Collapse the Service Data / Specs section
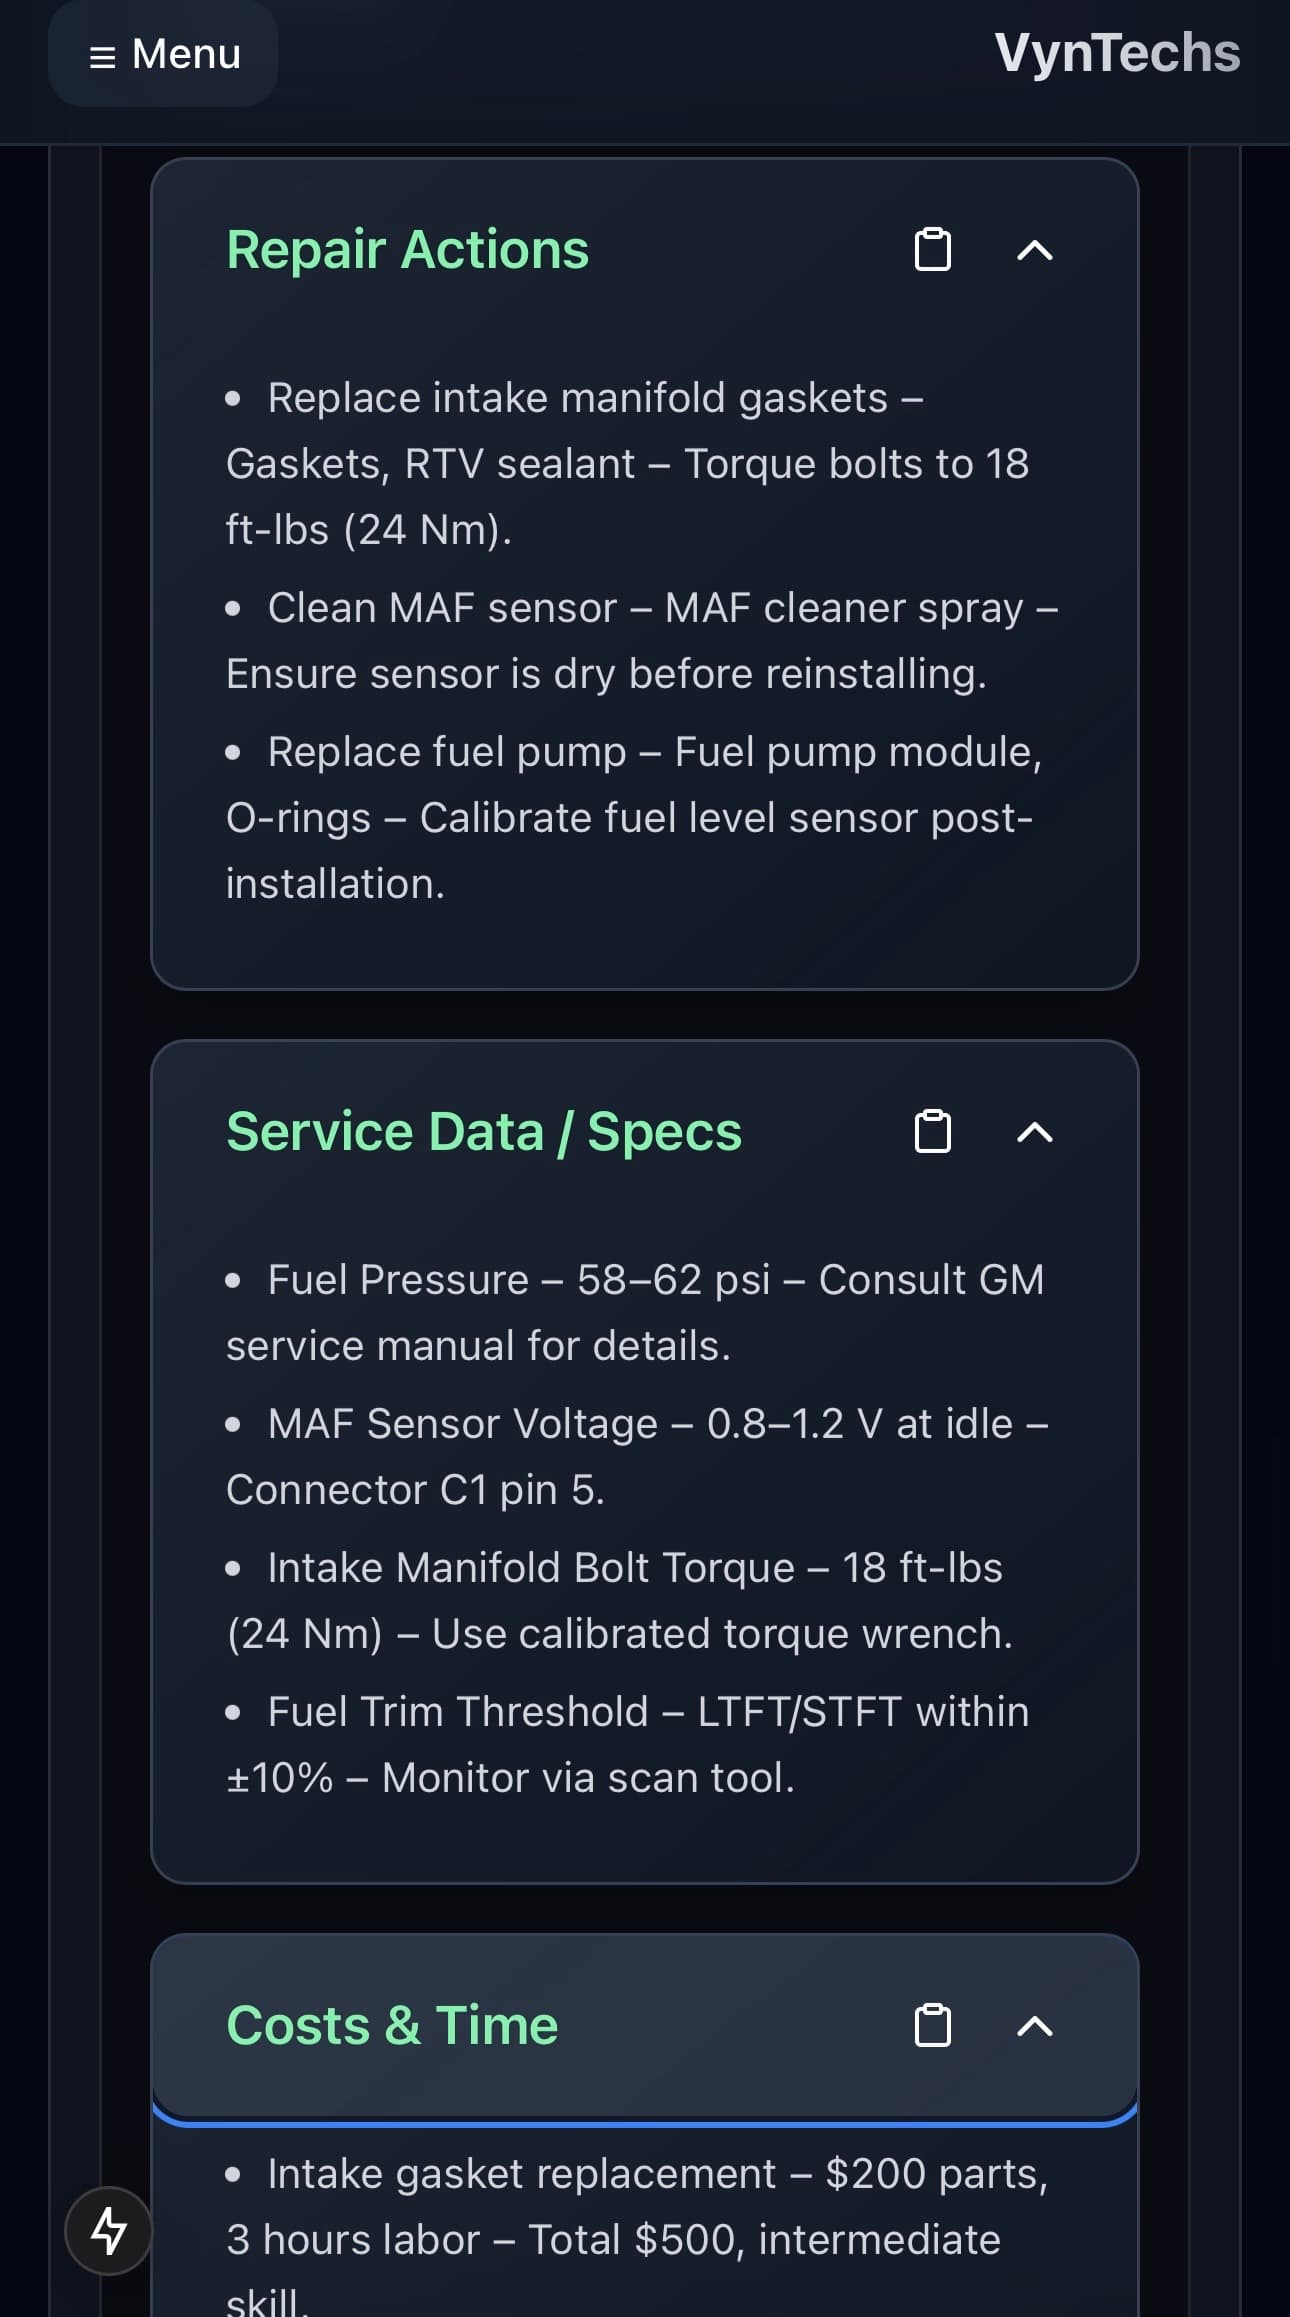The height and width of the screenshot is (2317, 1290). tap(1036, 1133)
